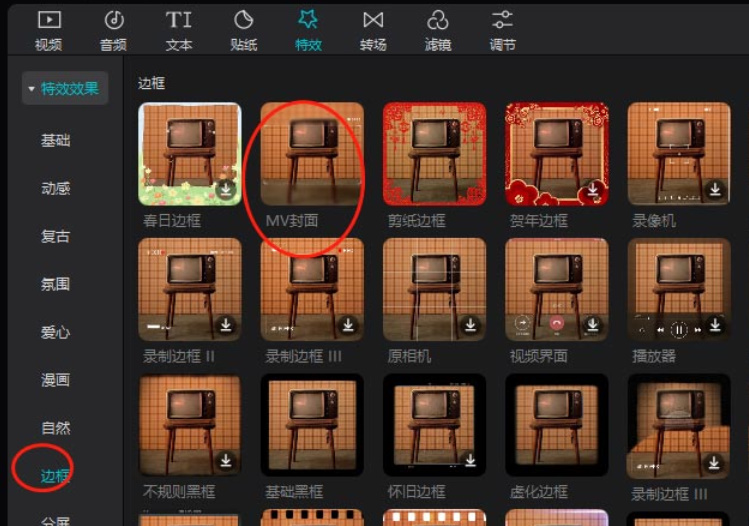This screenshot has height=526, width=749.
Task: Select the 爱心 effects category
Action: [55, 332]
